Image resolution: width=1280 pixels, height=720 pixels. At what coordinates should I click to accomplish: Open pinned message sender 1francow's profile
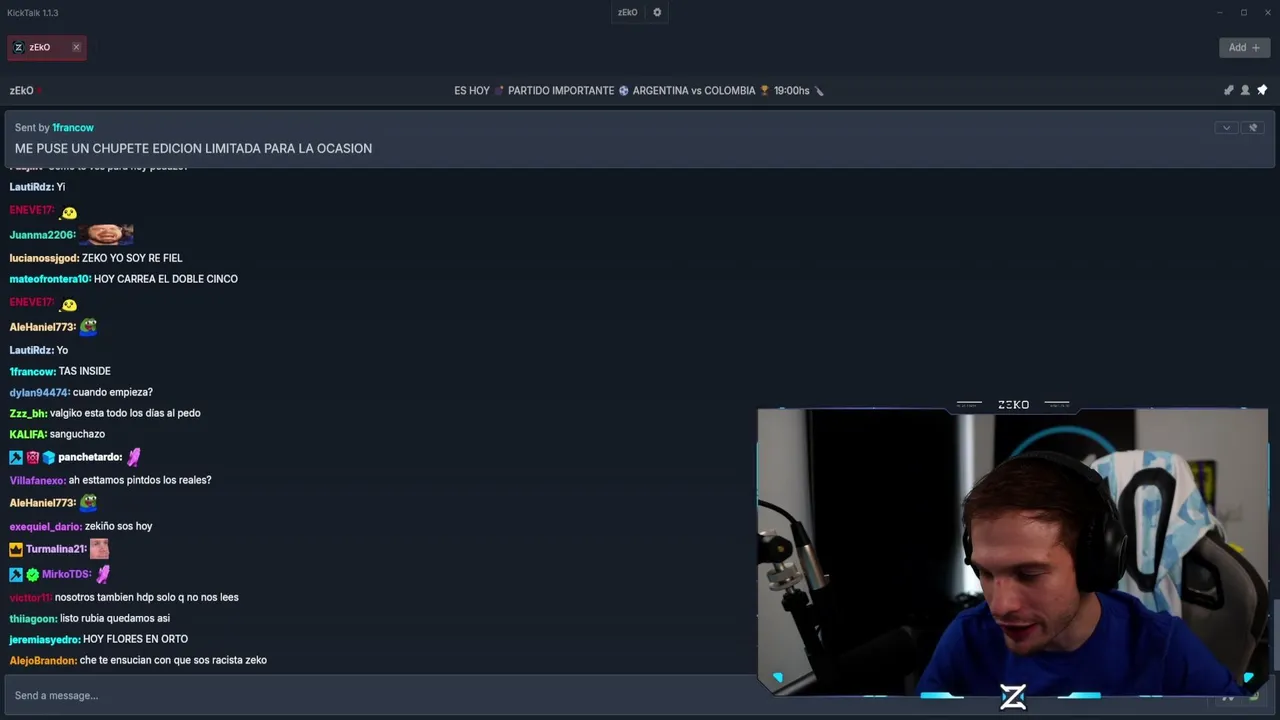pos(73,128)
